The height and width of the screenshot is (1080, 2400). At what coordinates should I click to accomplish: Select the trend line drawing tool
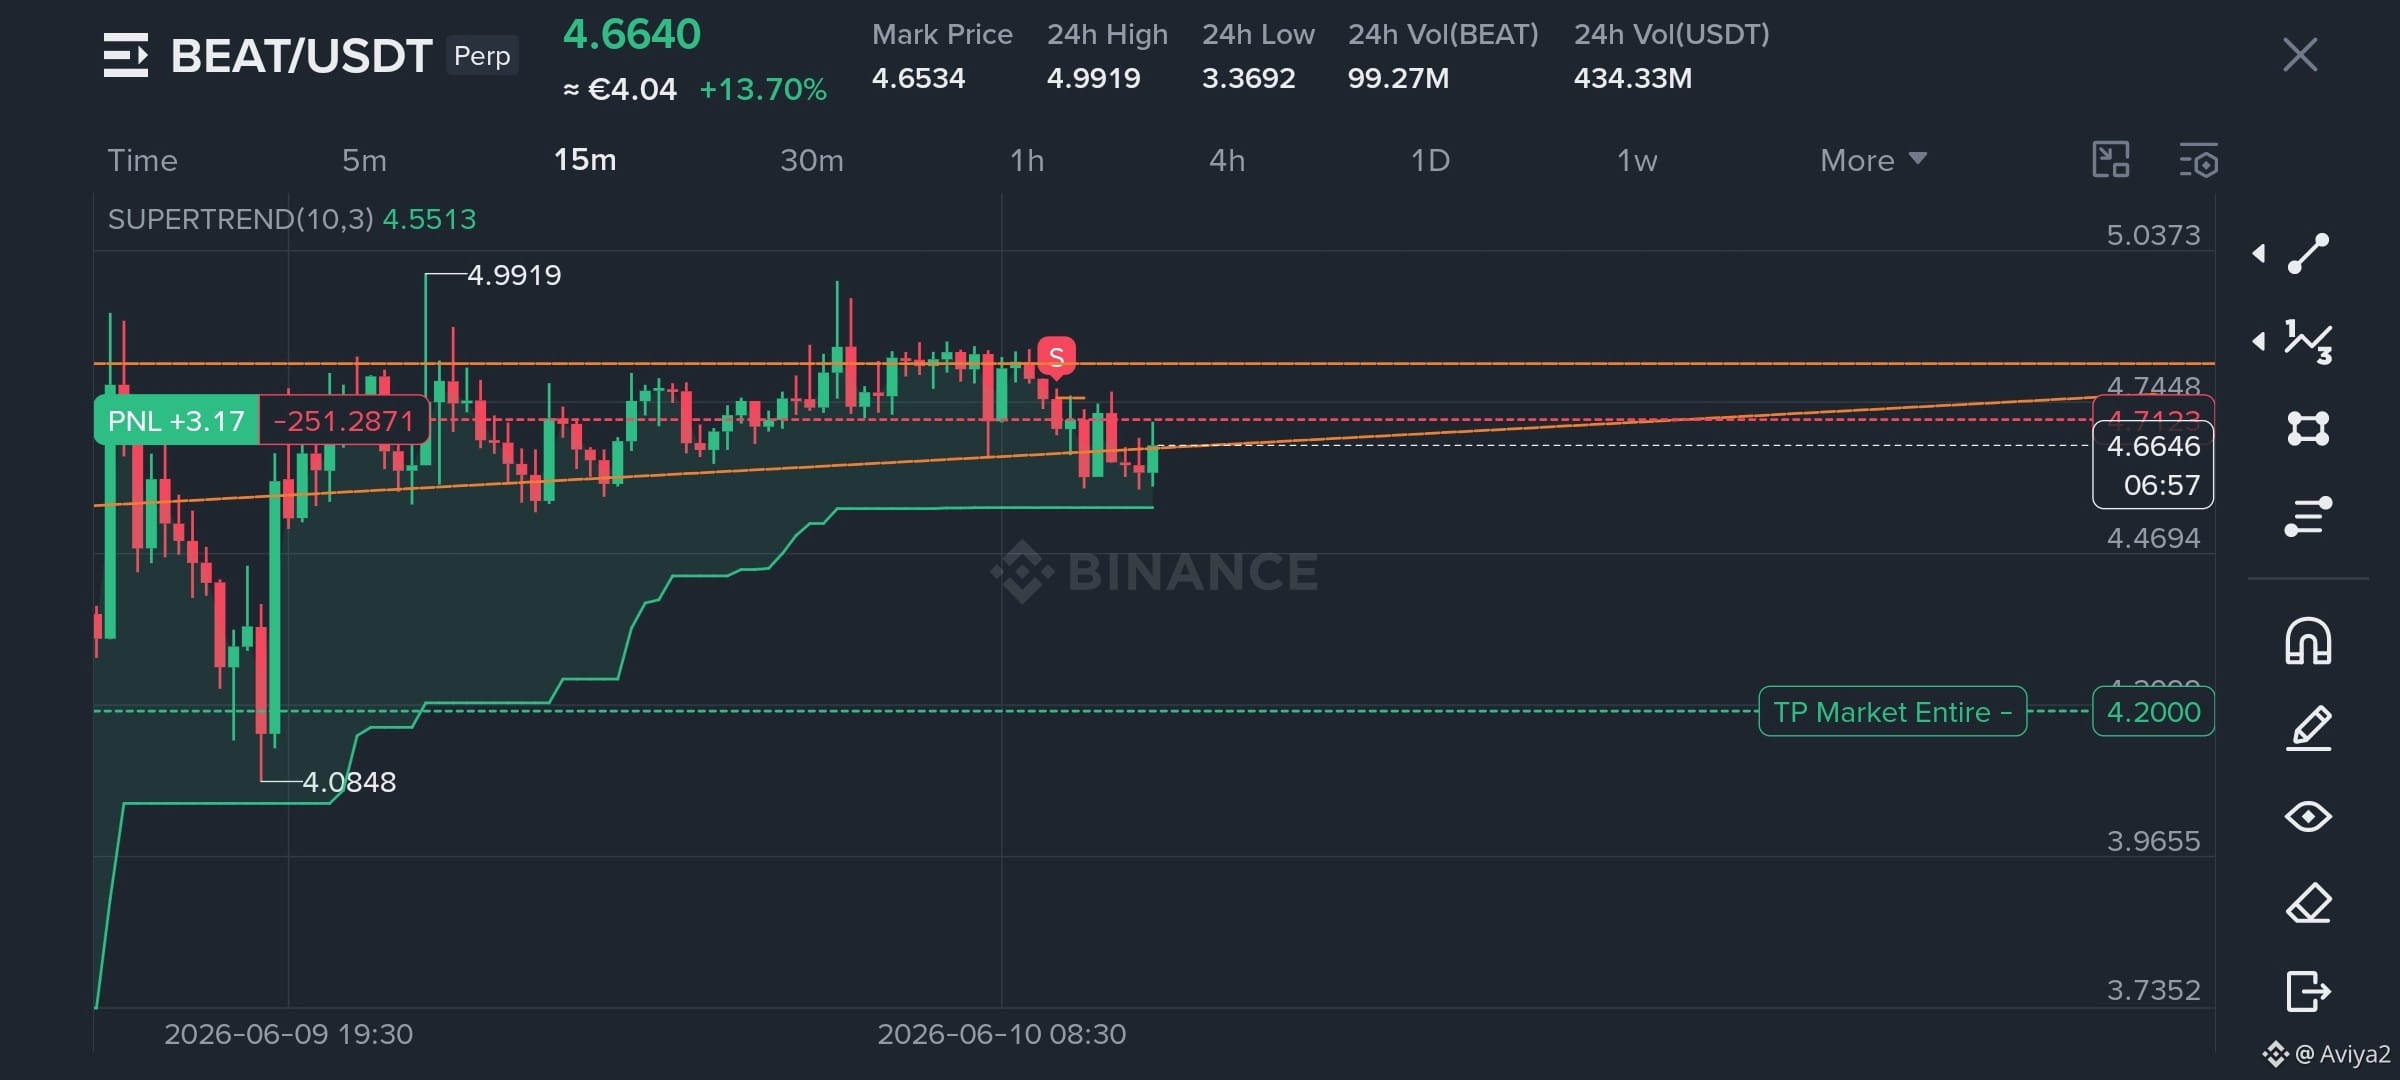[x=2308, y=254]
